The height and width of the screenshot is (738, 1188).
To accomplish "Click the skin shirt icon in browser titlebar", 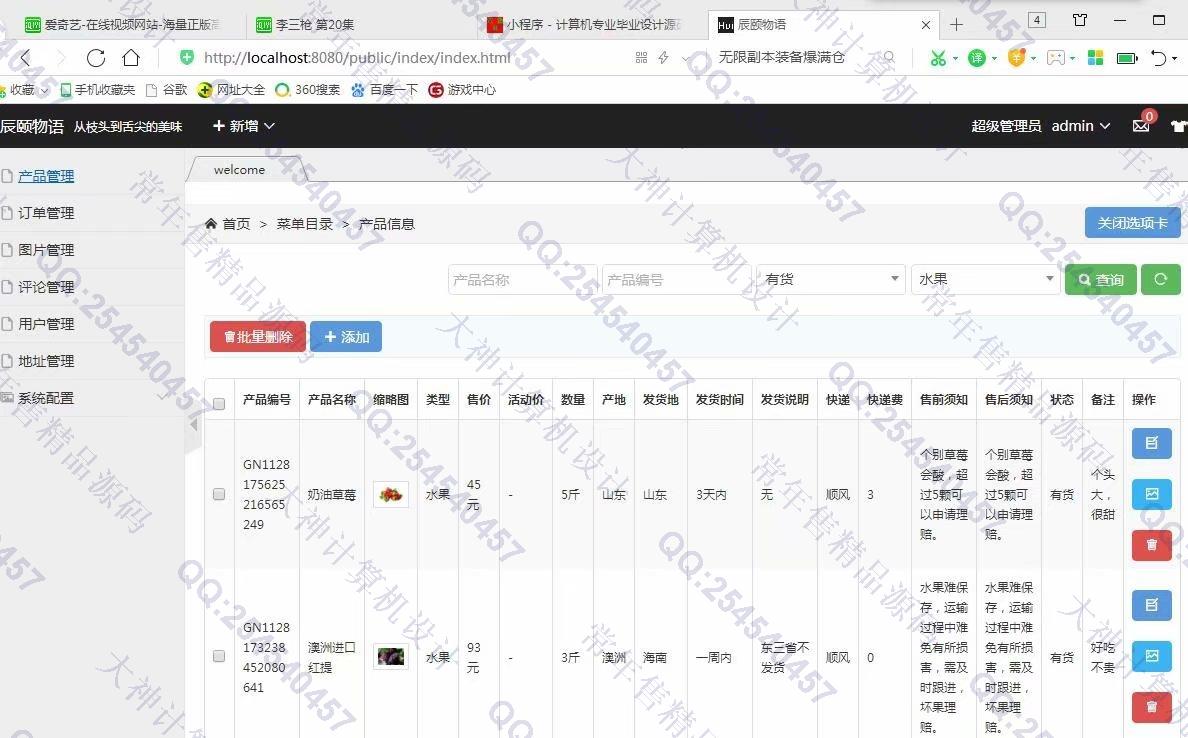I will 1080,20.
